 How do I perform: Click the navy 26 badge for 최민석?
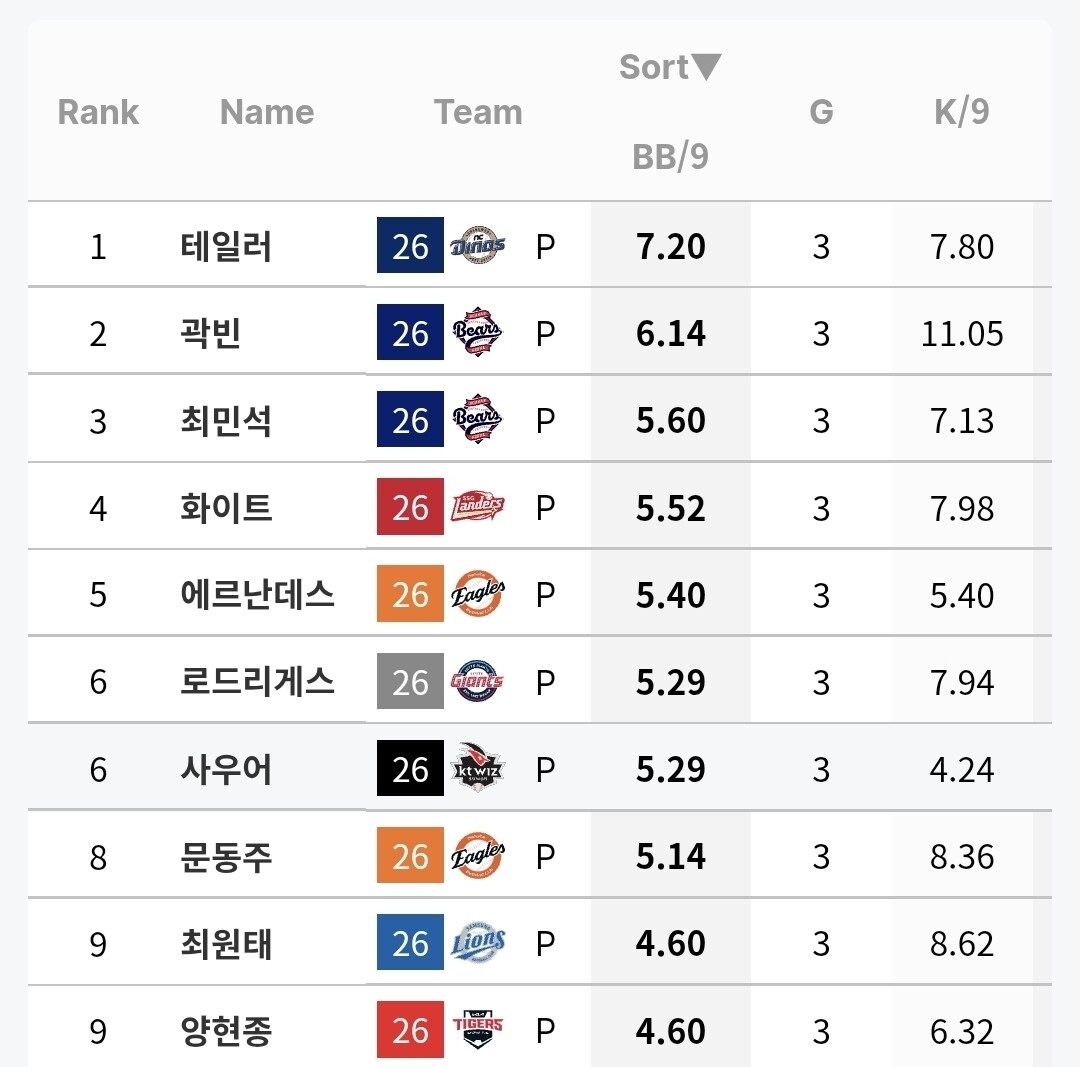tap(411, 419)
